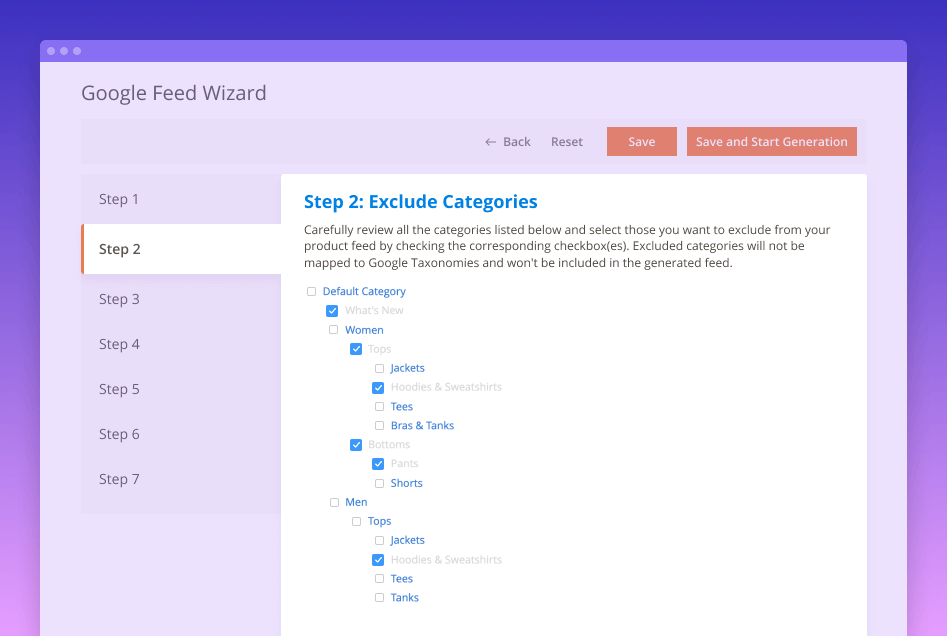Switch to Step 1
Screen dimensions: 947x636
(x=118, y=199)
